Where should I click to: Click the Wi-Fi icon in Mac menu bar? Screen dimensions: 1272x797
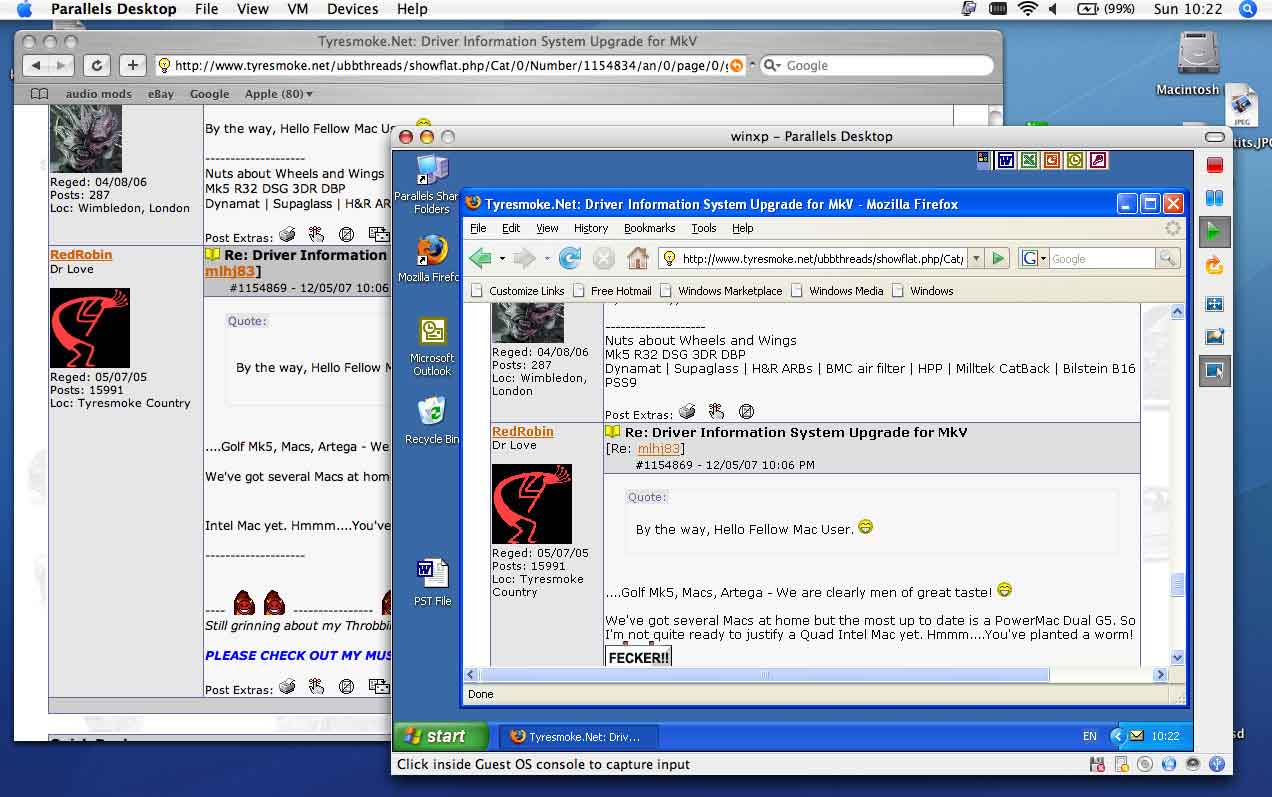click(1027, 9)
